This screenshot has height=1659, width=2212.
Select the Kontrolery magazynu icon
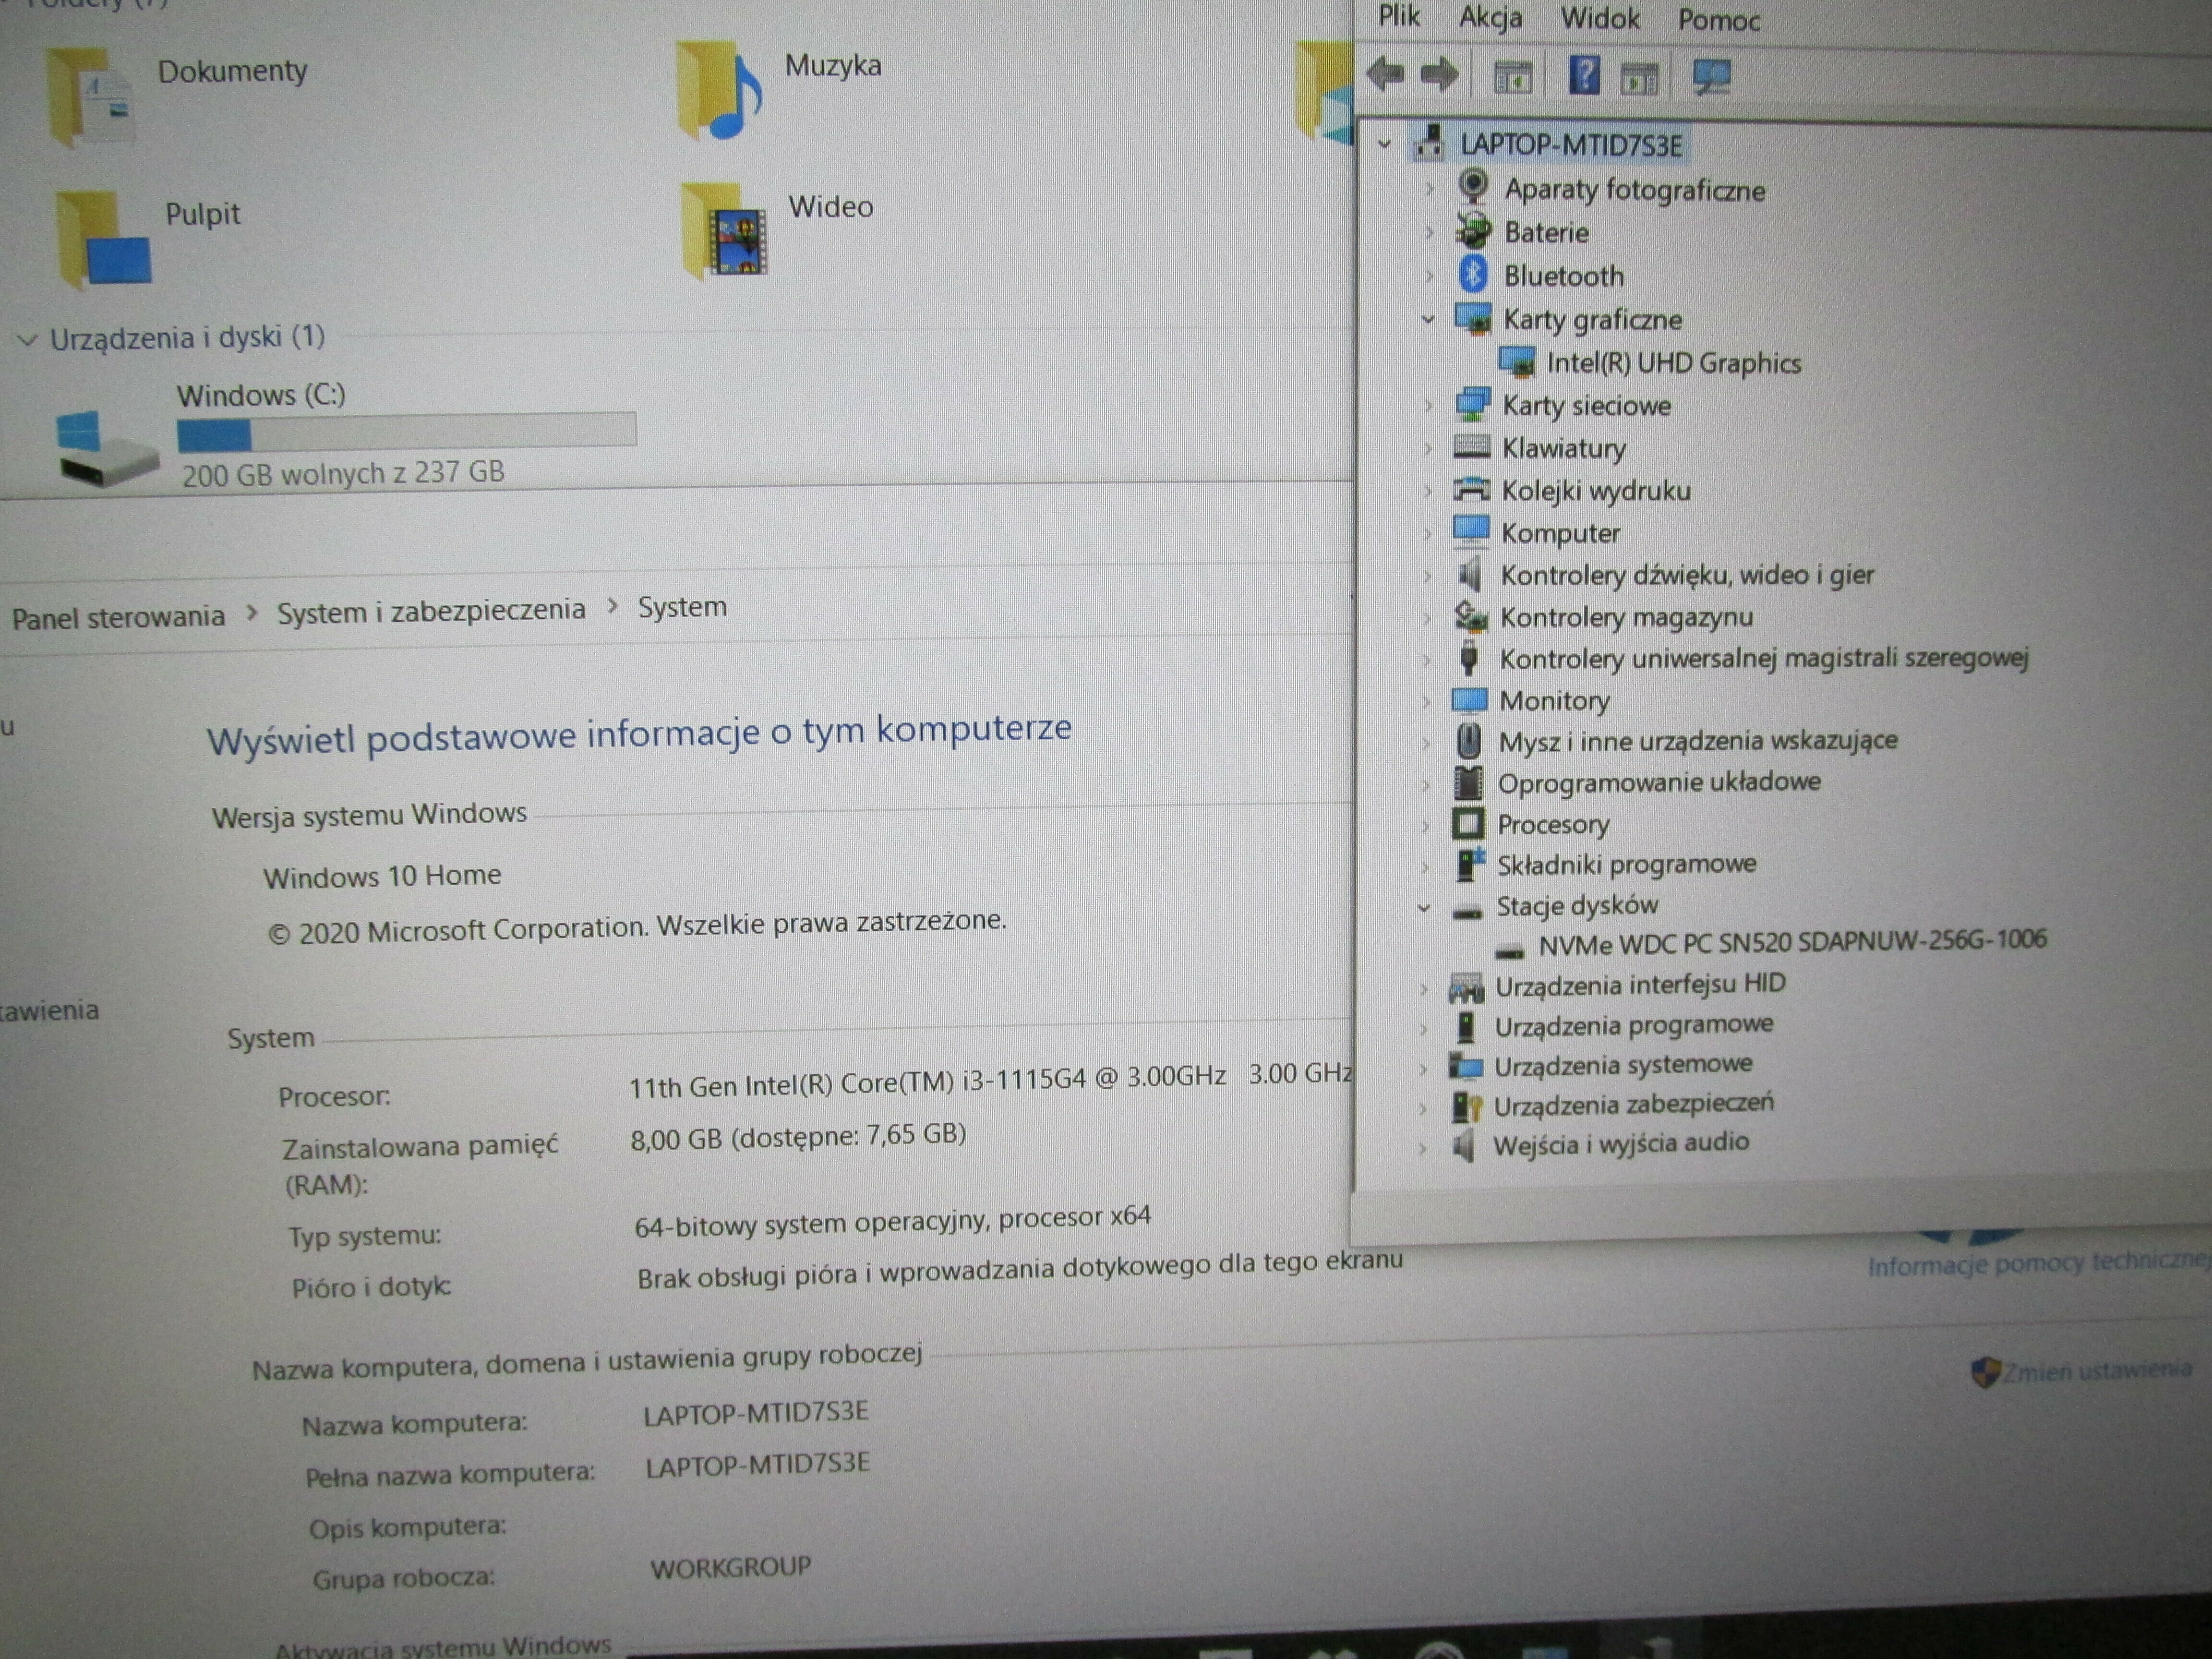[1470, 616]
